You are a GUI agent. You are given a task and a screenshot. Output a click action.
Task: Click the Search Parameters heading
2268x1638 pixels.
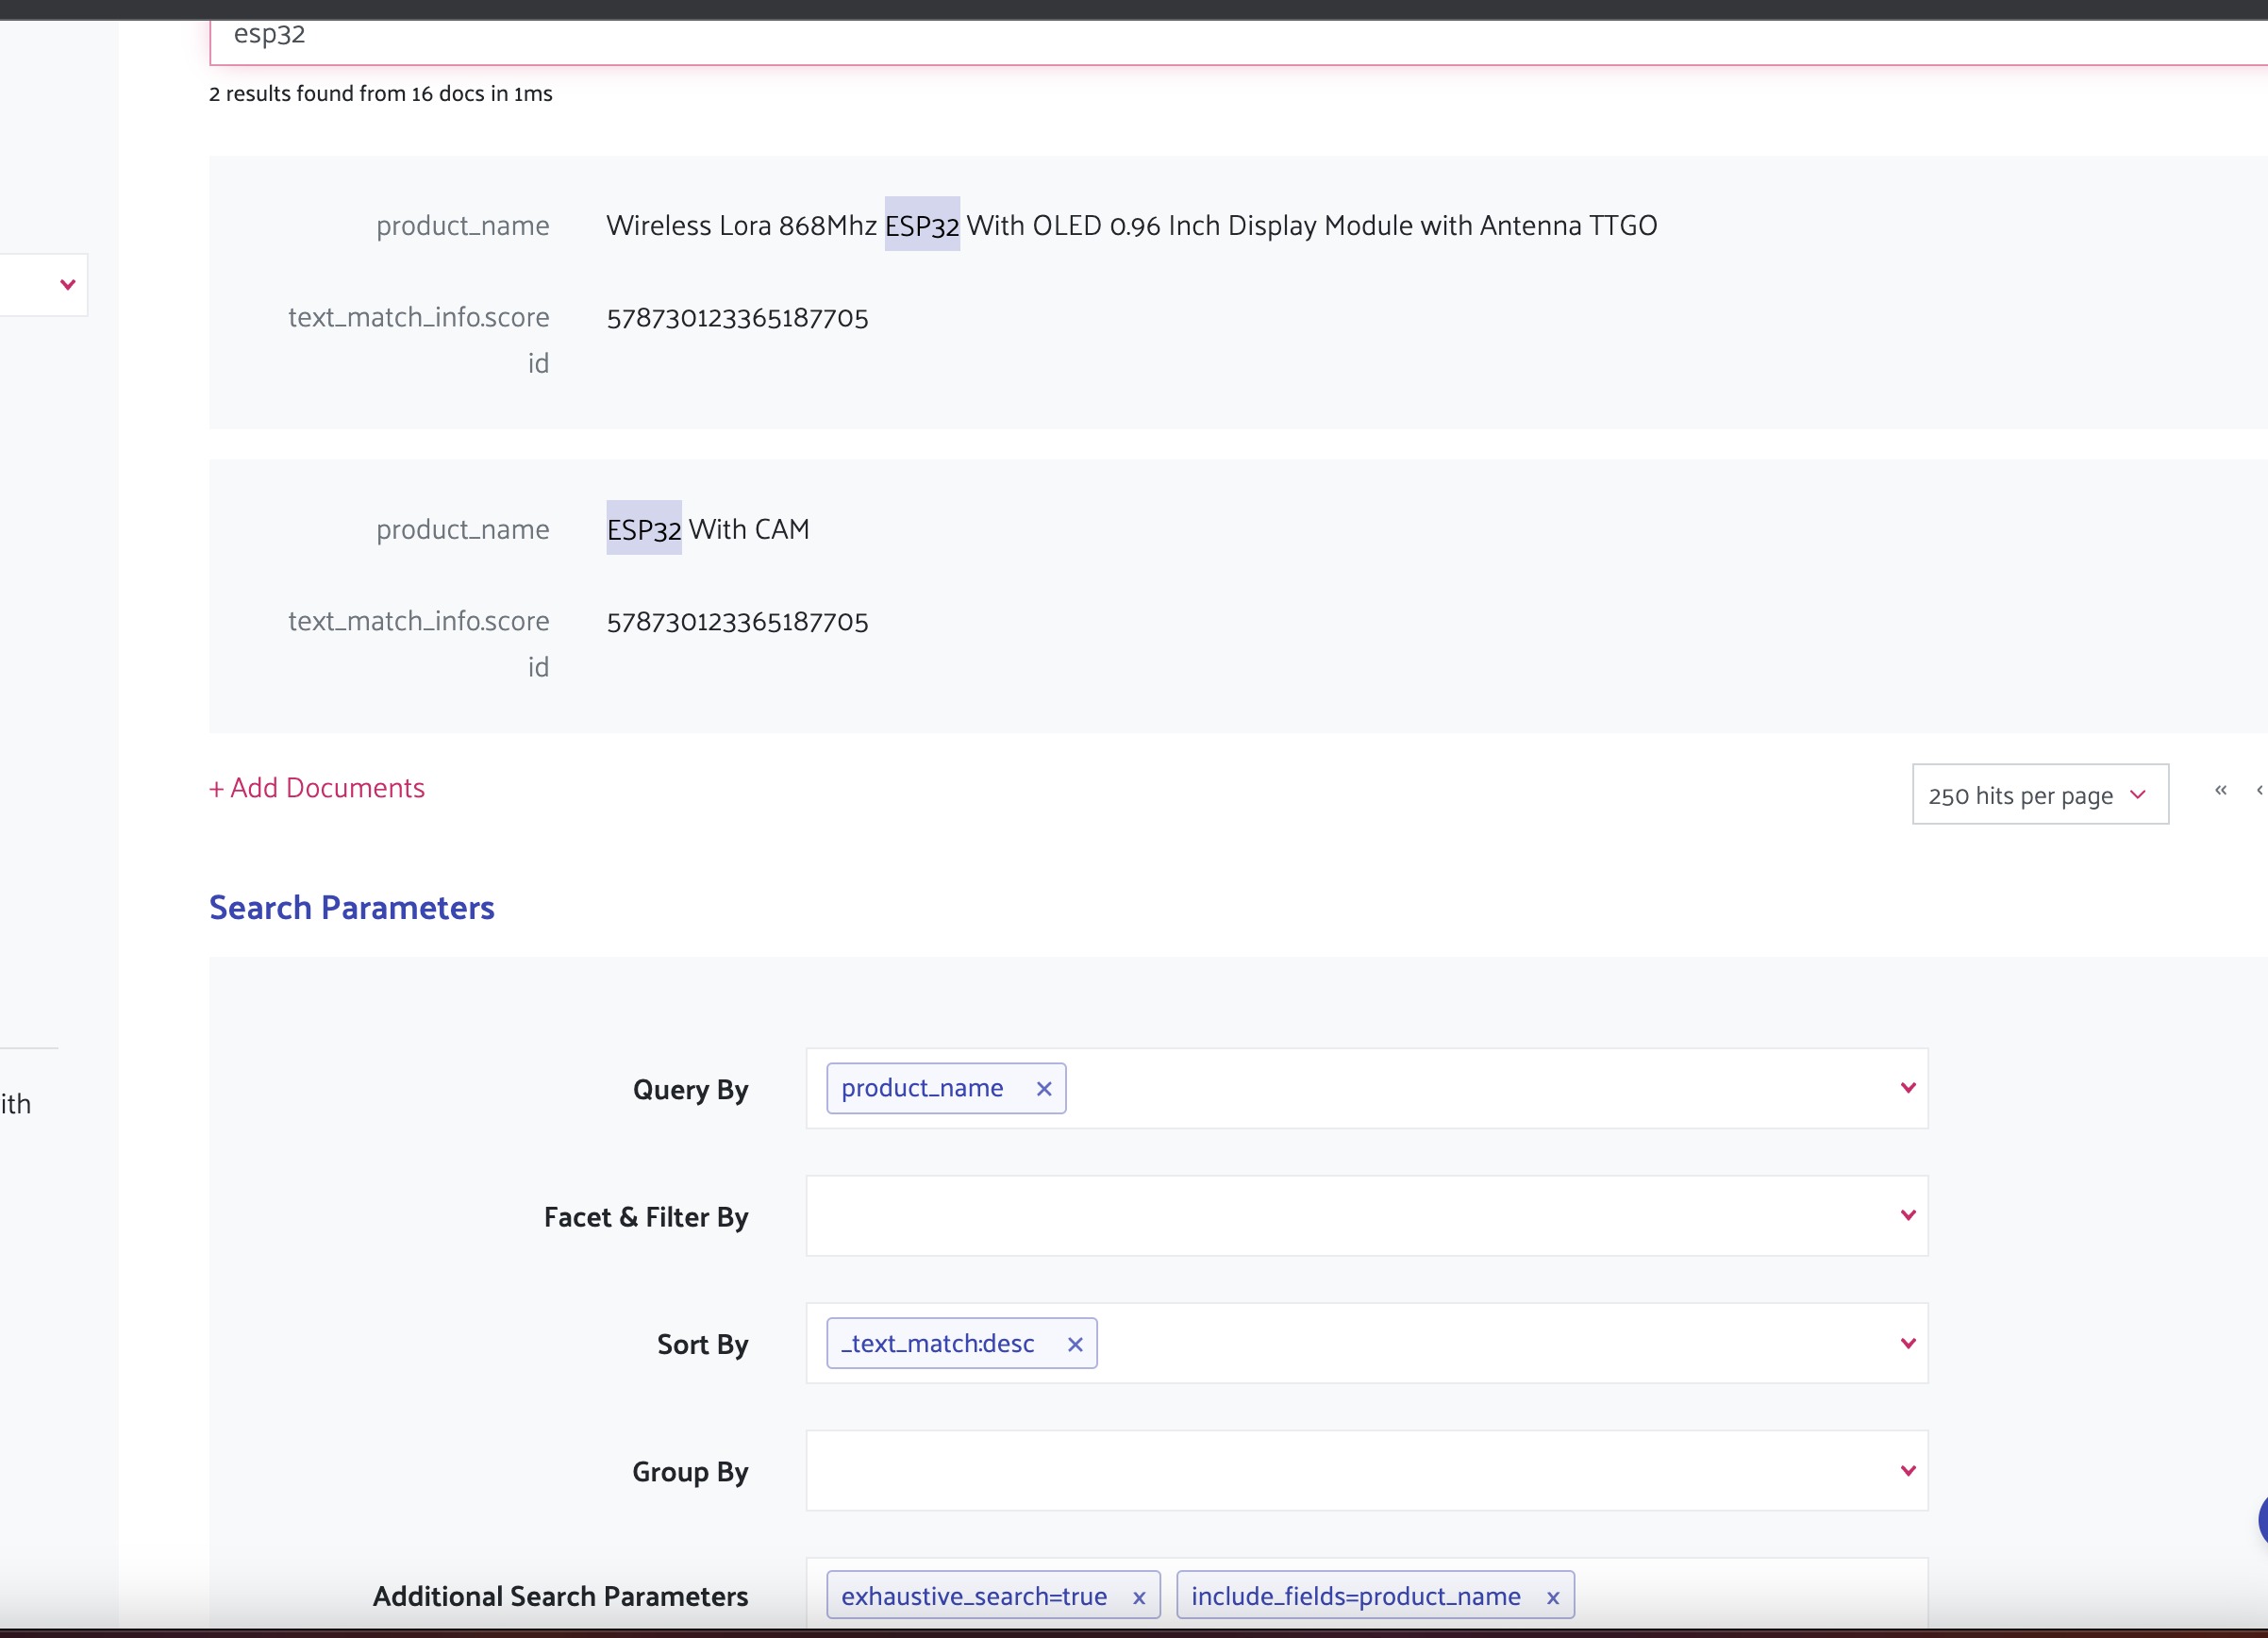click(x=351, y=908)
